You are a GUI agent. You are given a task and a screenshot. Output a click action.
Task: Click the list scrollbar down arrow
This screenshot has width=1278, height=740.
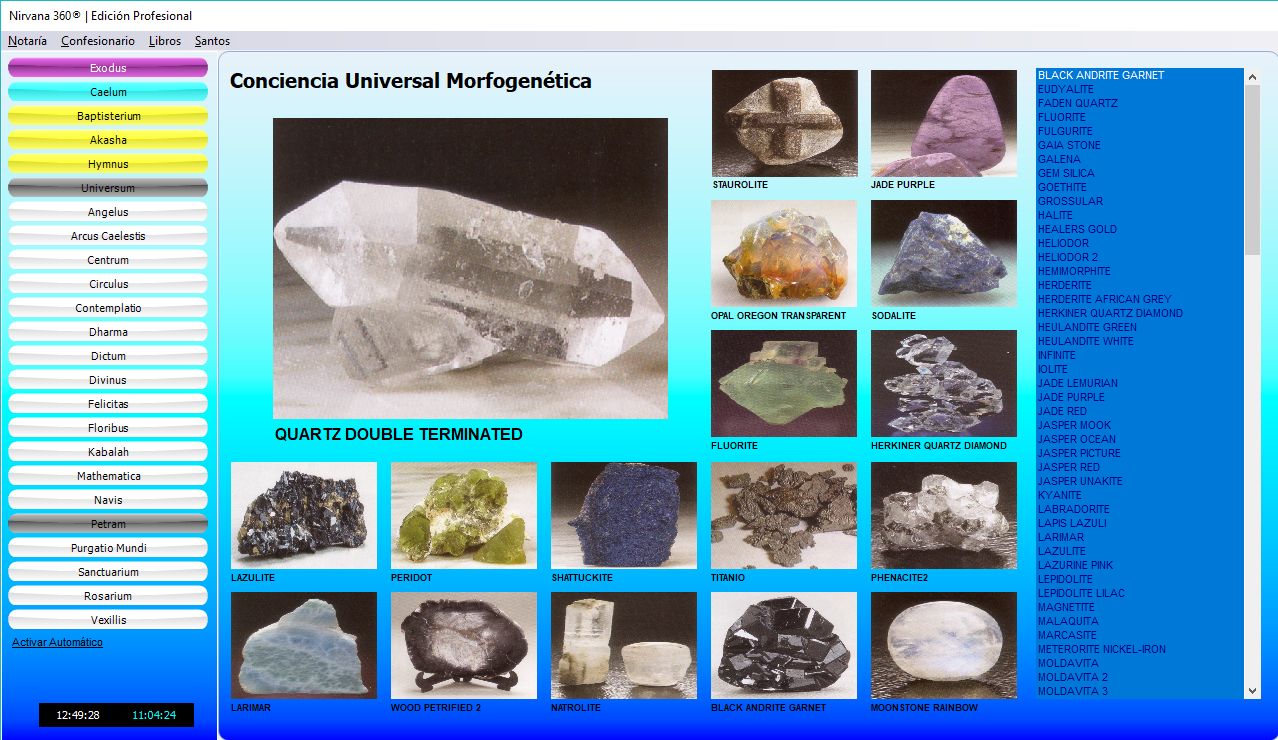tap(1252, 690)
